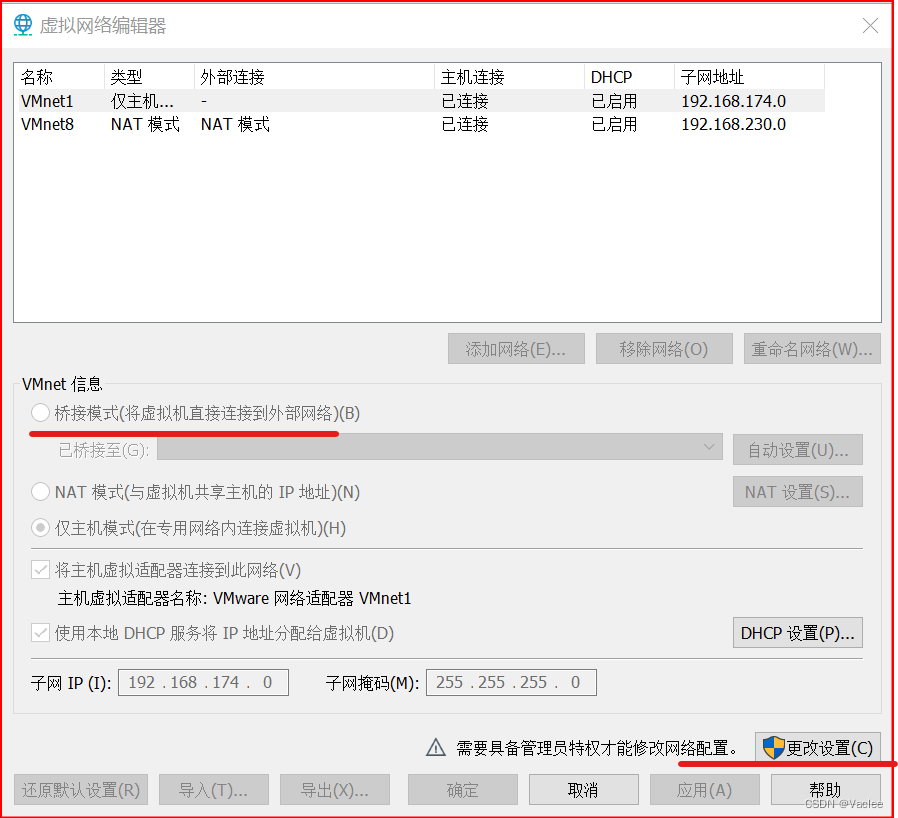Click the 仅主机... type cell of VMnet1
The height and width of the screenshot is (818, 898).
(142, 101)
